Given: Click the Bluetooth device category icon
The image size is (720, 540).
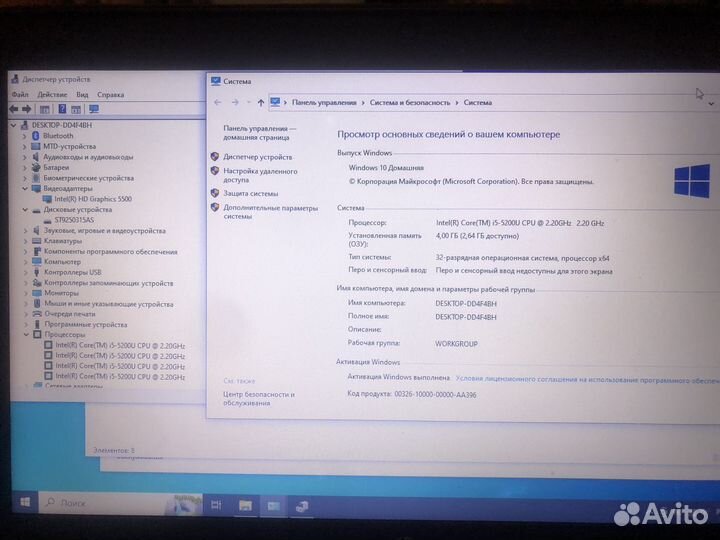Looking at the screenshot, I should tap(36, 135).
